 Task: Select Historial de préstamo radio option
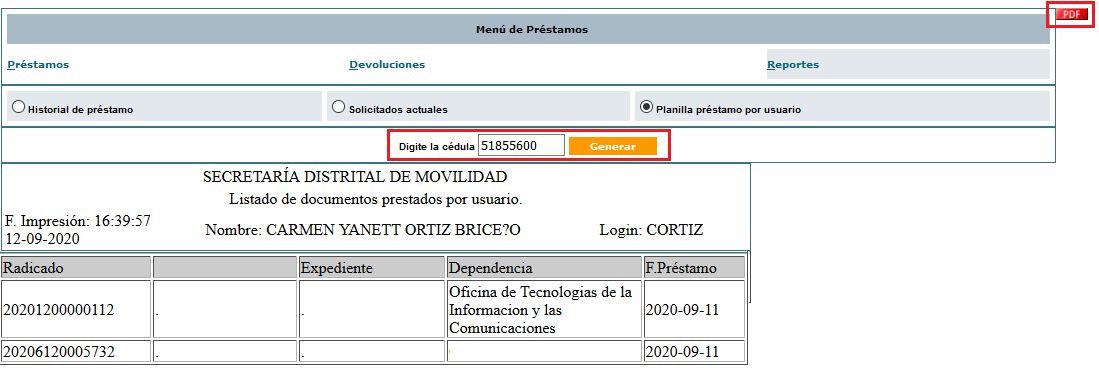click(19, 107)
